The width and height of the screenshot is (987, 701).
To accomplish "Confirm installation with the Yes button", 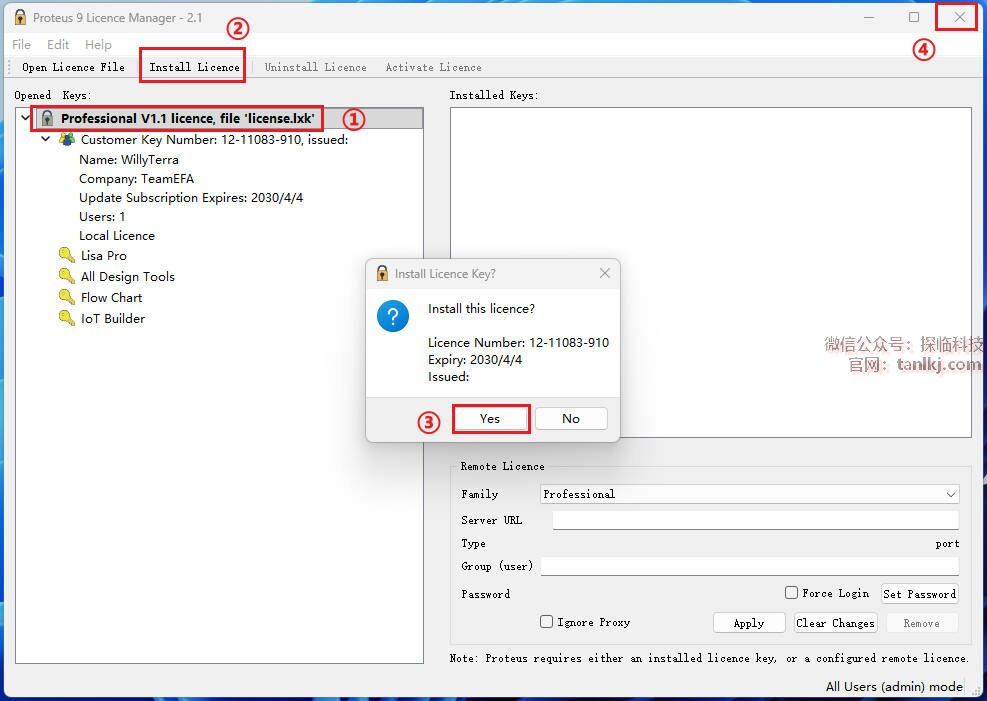I will [490, 418].
